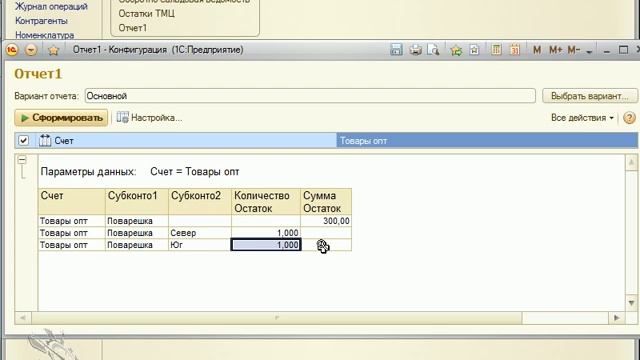Click the Сумма Остаток column header
Viewport: 640px width, 360px height.
[x=326, y=202]
